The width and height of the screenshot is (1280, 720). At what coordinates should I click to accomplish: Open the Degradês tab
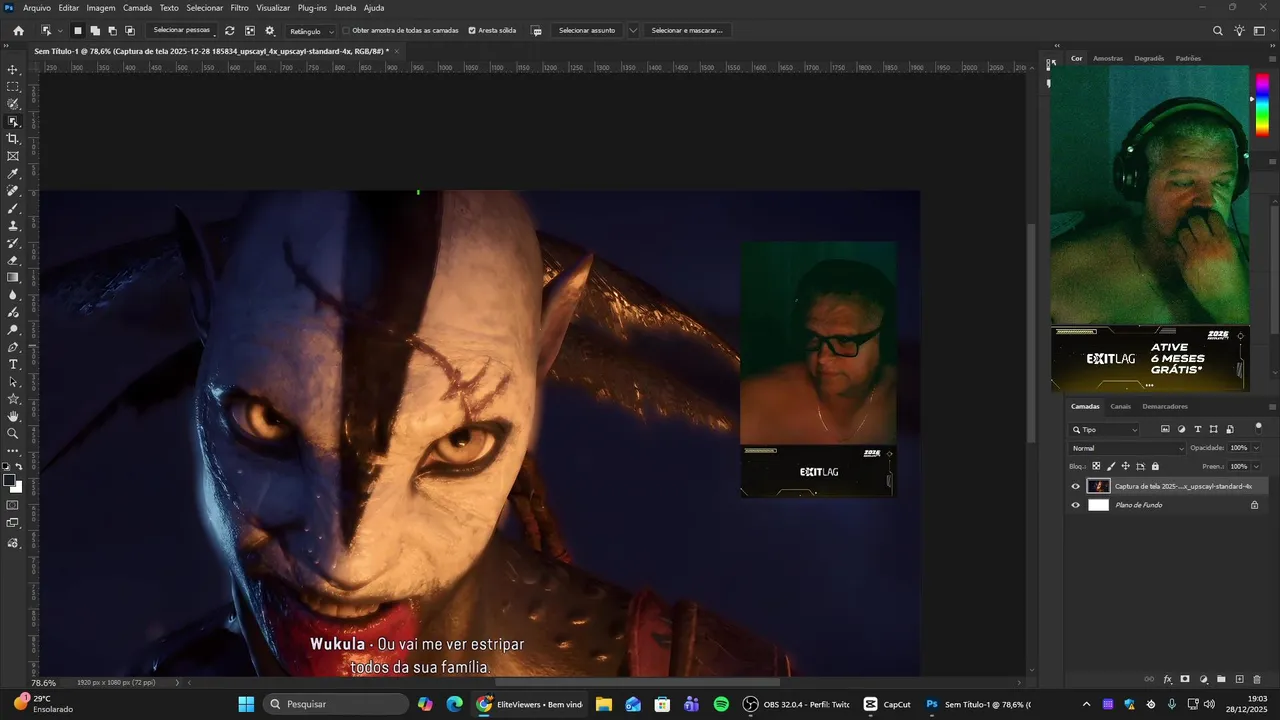(1149, 58)
